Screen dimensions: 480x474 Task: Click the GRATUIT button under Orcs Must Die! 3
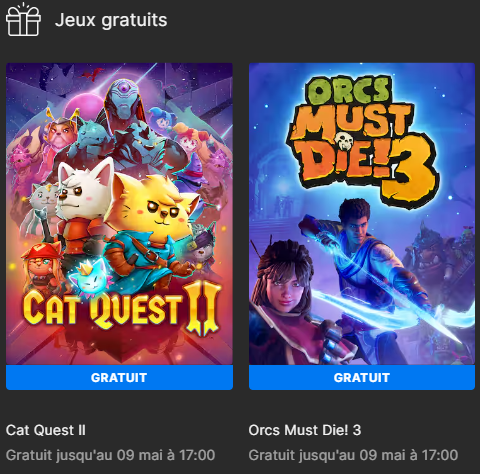point(362,377)
